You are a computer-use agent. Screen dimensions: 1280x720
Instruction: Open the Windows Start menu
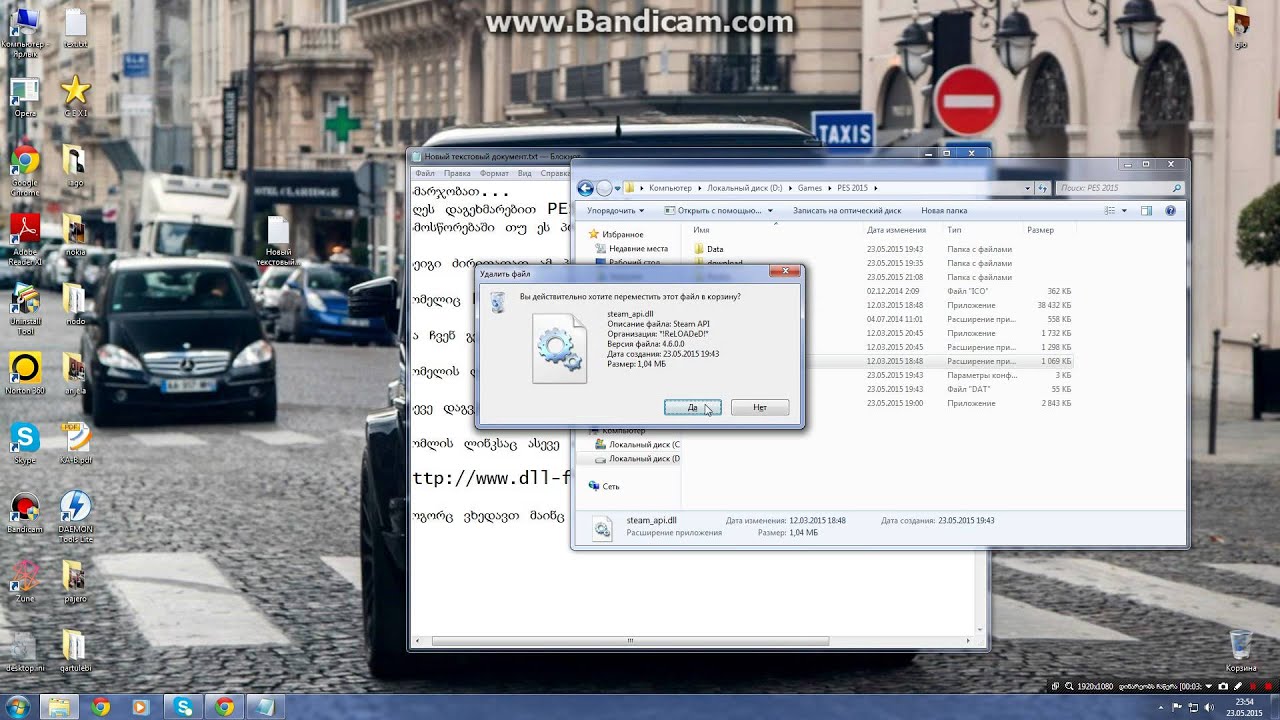point(19,707)
